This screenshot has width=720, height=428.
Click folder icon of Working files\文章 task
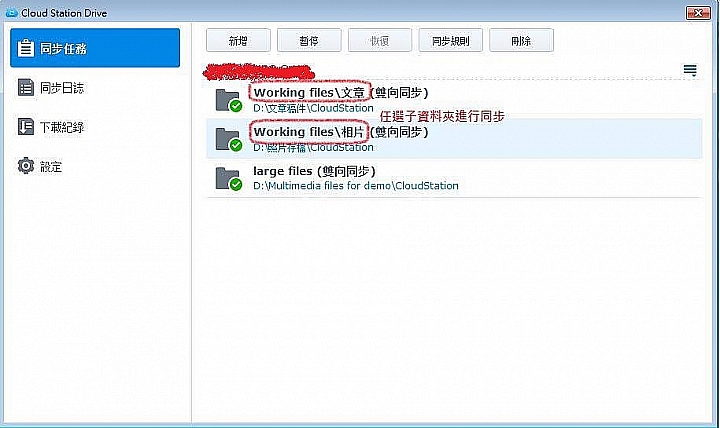point(229,100)
